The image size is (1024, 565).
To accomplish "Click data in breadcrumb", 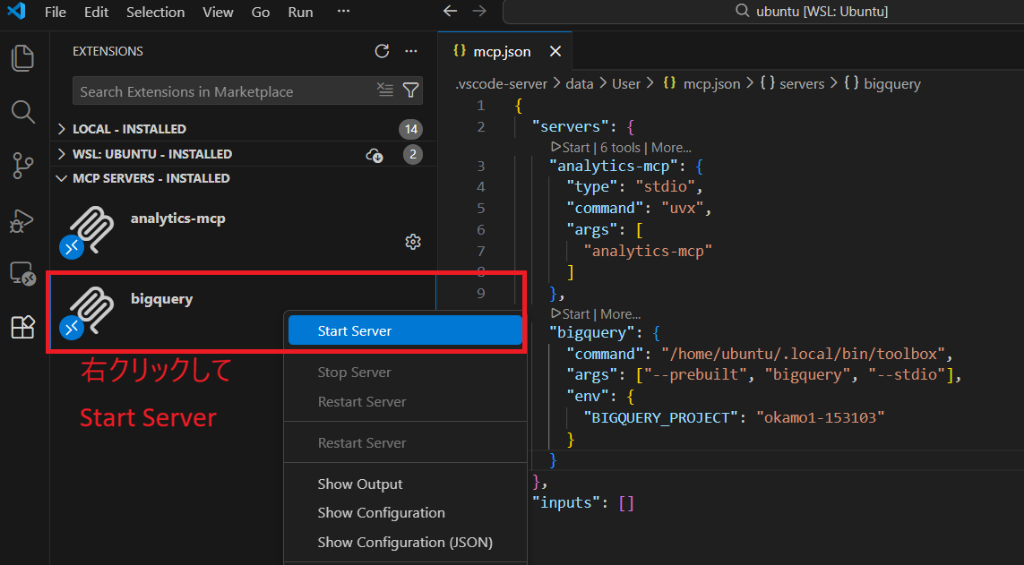I will [579, 84].
